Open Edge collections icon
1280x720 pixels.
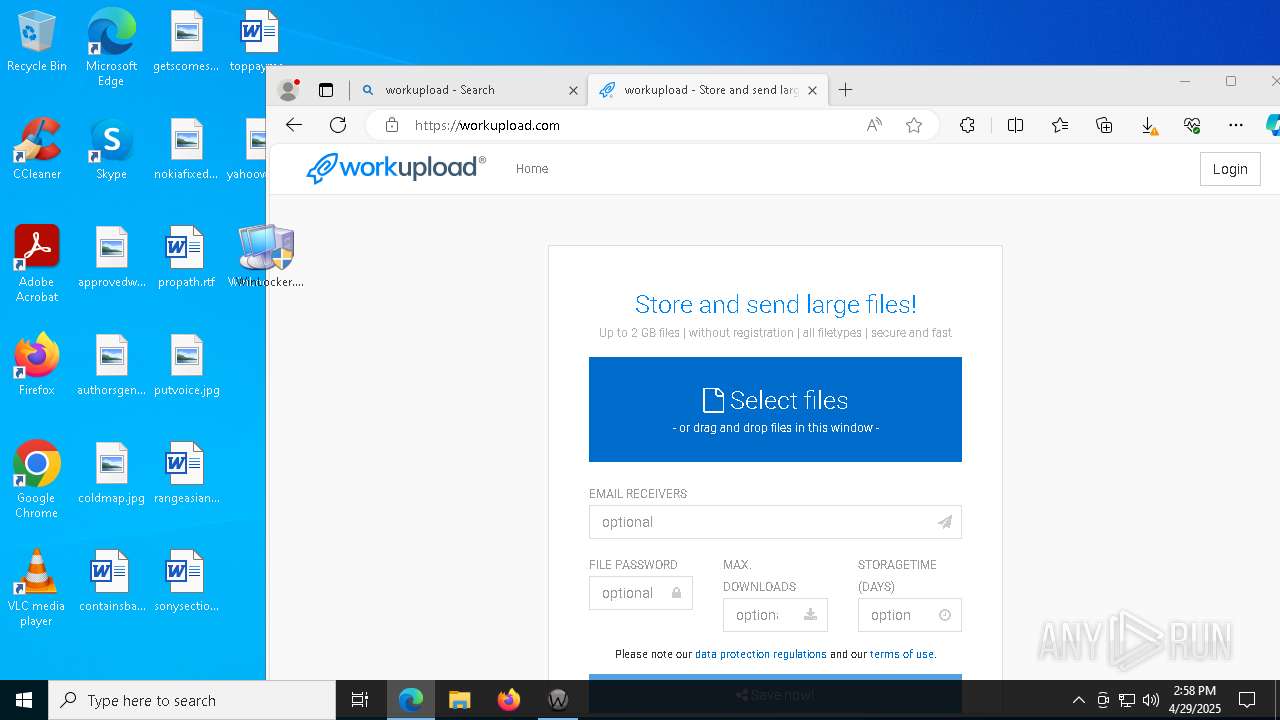point(1104,125)
